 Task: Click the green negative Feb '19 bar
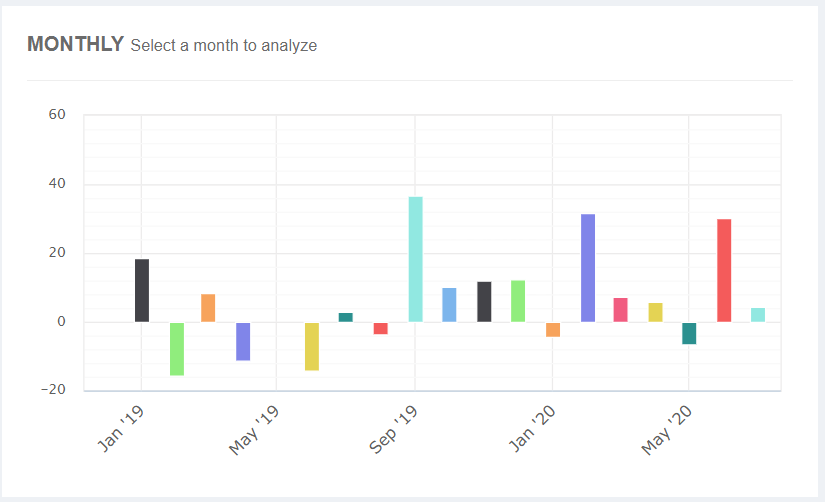pyautogui.click(x=177, y=348)
